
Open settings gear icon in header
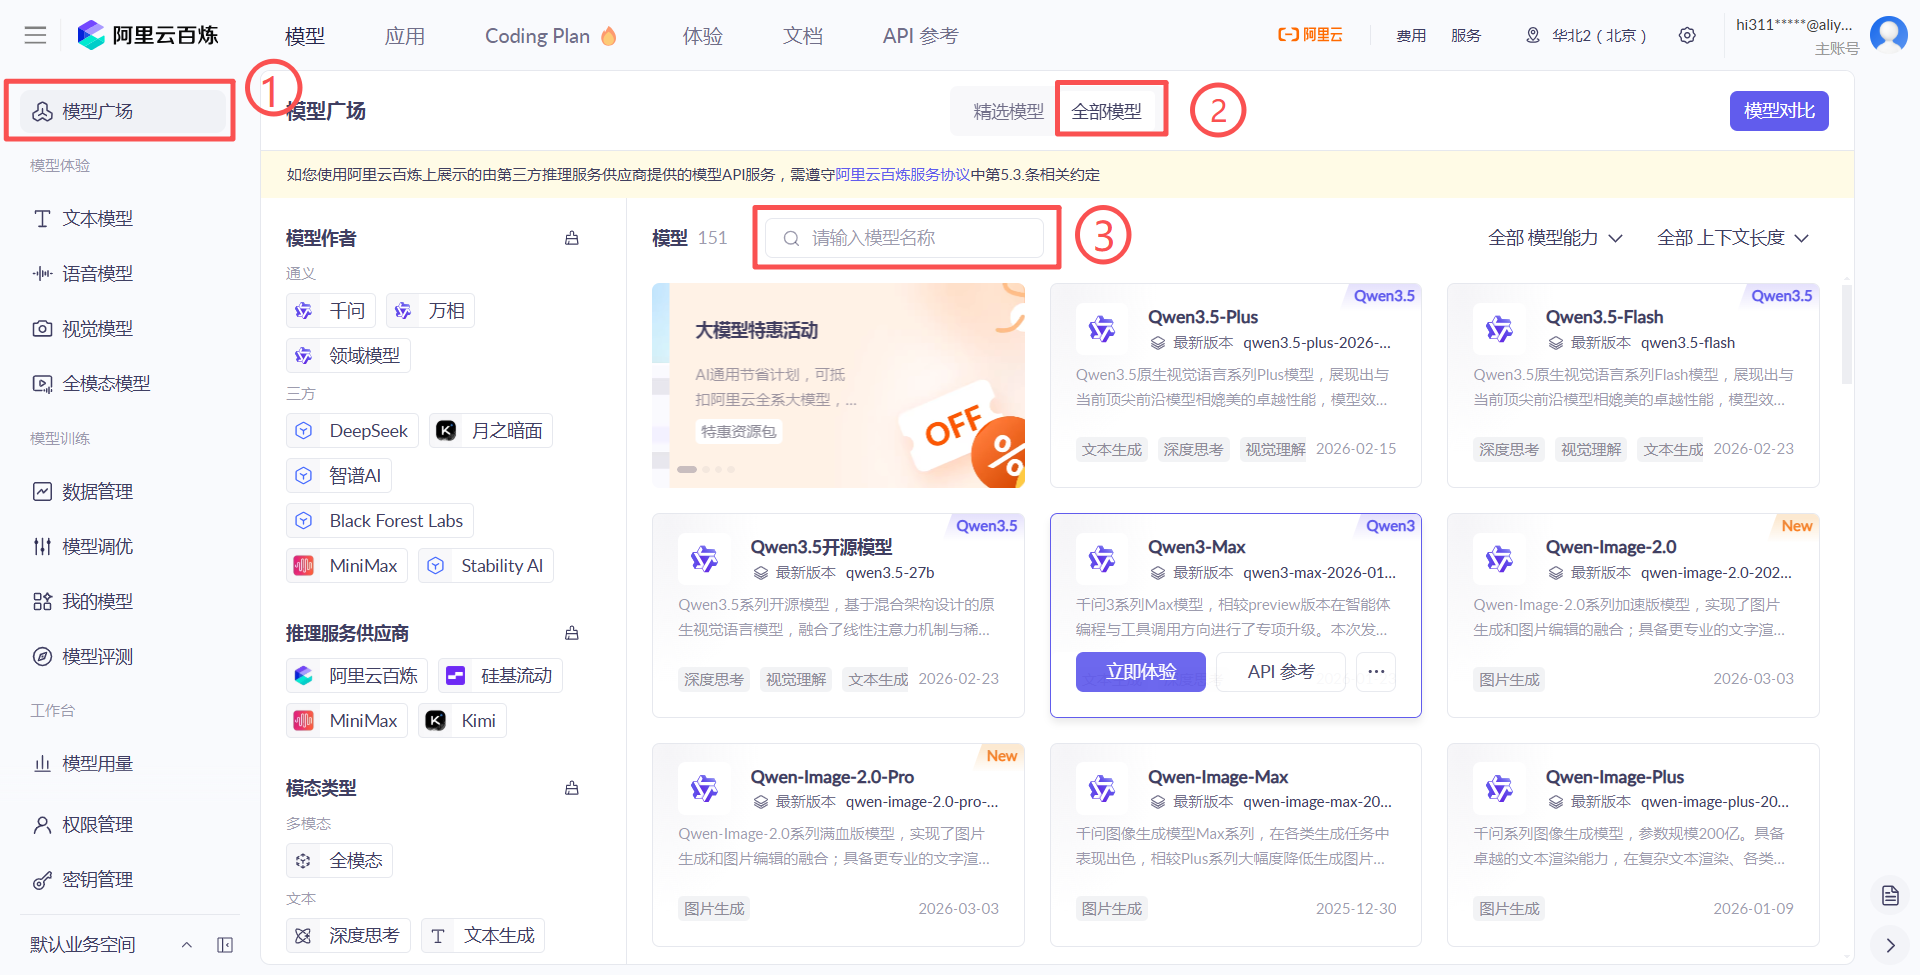tap(1687, 36)
